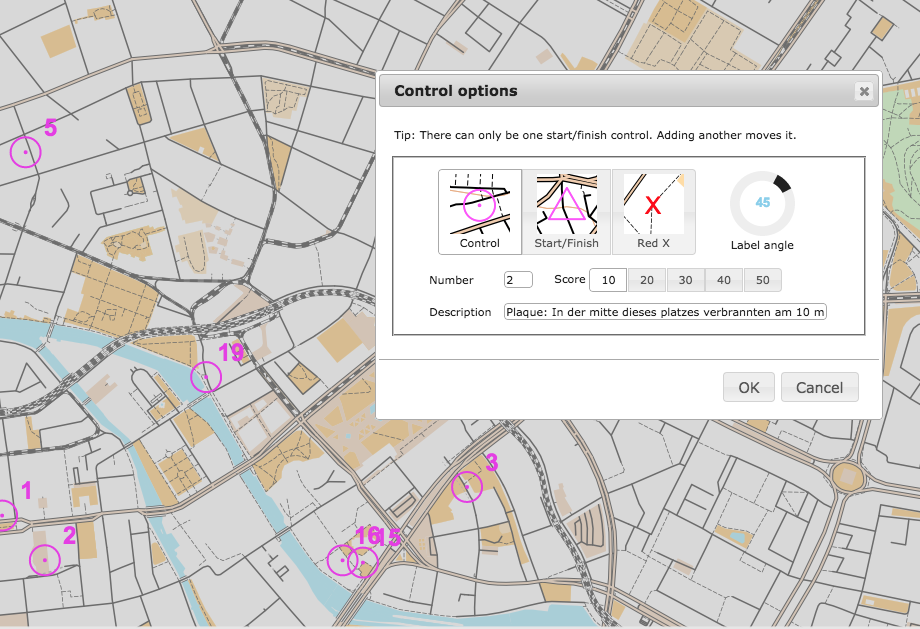Select control circle 3 on map
The width and height of the screenshot is (920, 629).
pyautogui.click(x=467, y=486)
